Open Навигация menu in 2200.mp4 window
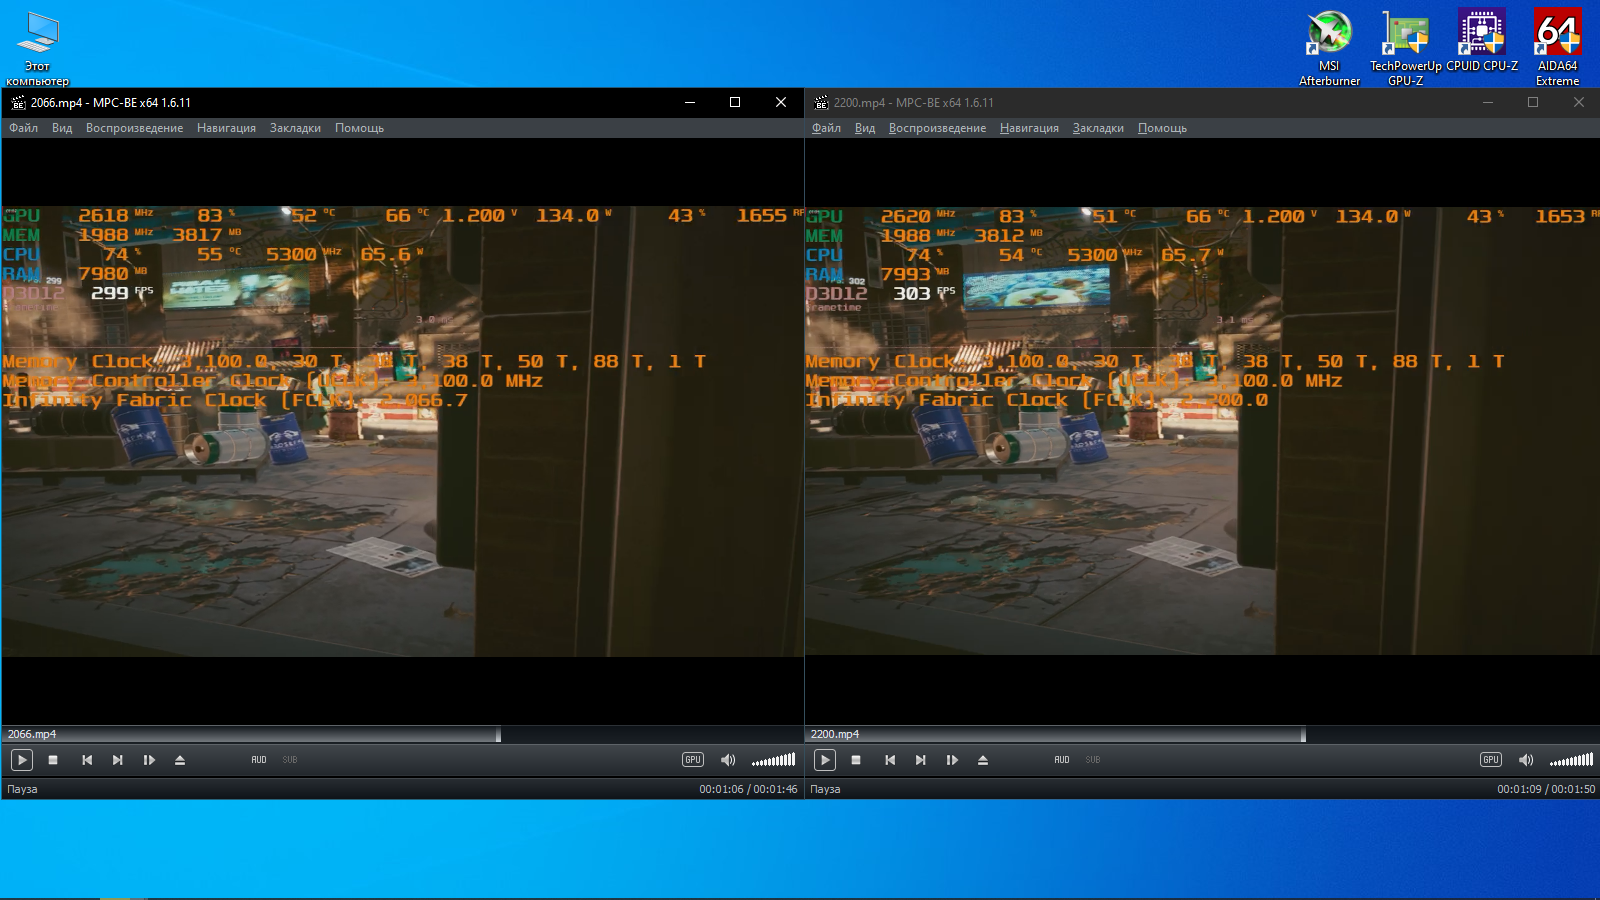 tap(1029, 128)
